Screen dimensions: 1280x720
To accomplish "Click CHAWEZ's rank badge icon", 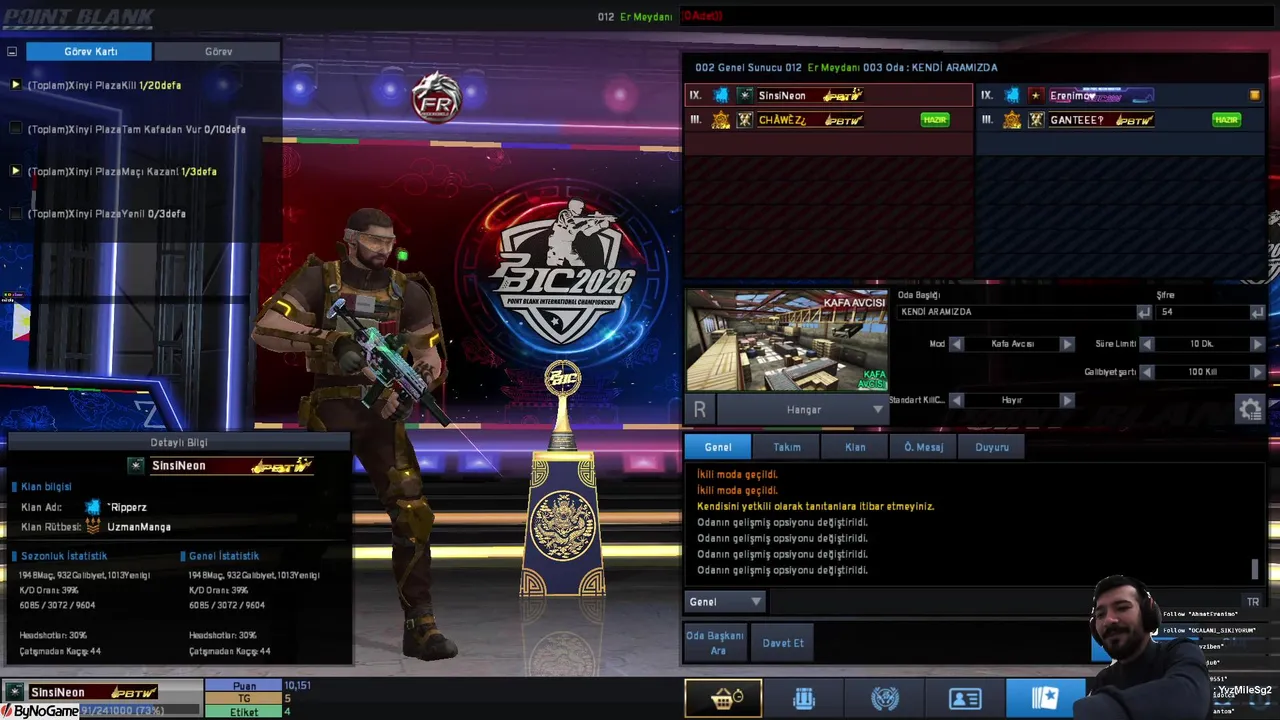I will coord(745,120).
